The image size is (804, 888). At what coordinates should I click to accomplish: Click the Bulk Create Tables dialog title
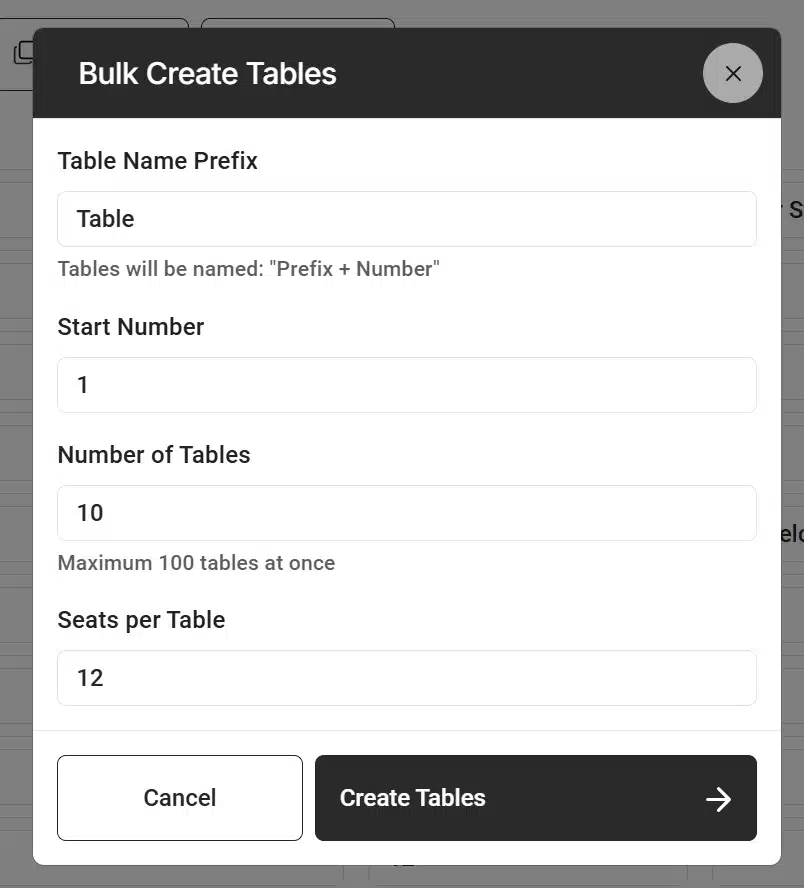tap(207, 73)
